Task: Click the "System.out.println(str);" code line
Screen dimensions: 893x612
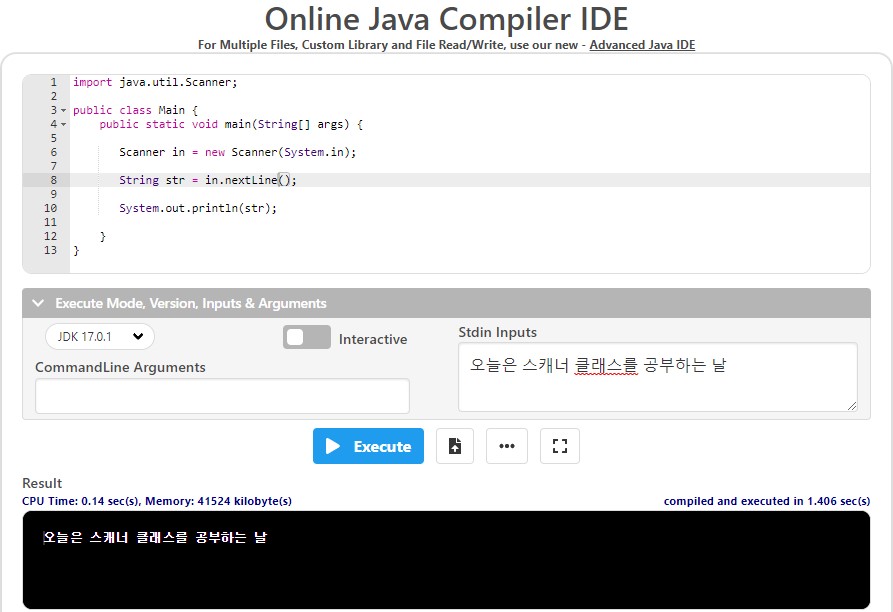Action: pyautogui.click(x=198, y=208)
